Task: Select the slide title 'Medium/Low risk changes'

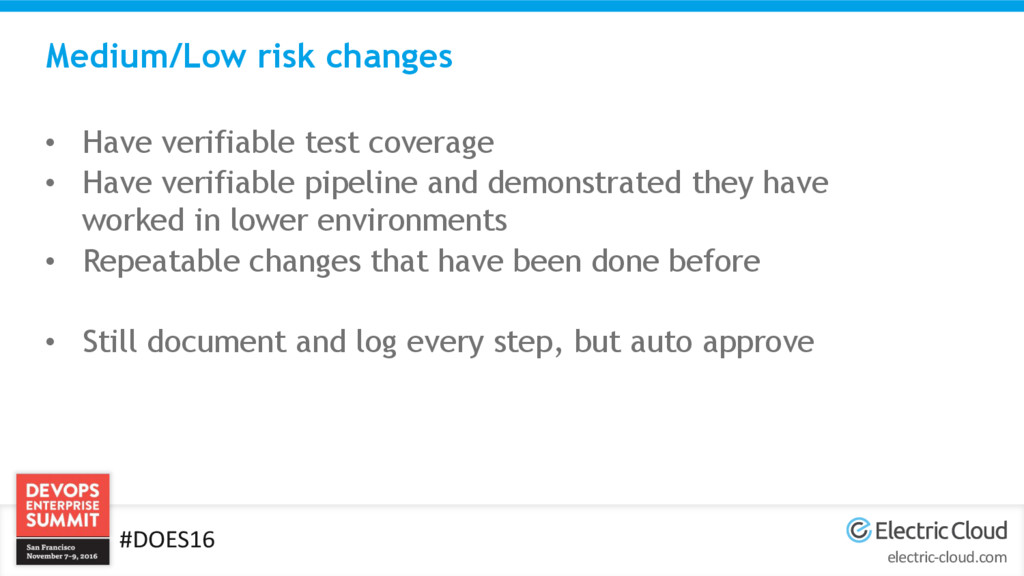Action: point(249,56)
